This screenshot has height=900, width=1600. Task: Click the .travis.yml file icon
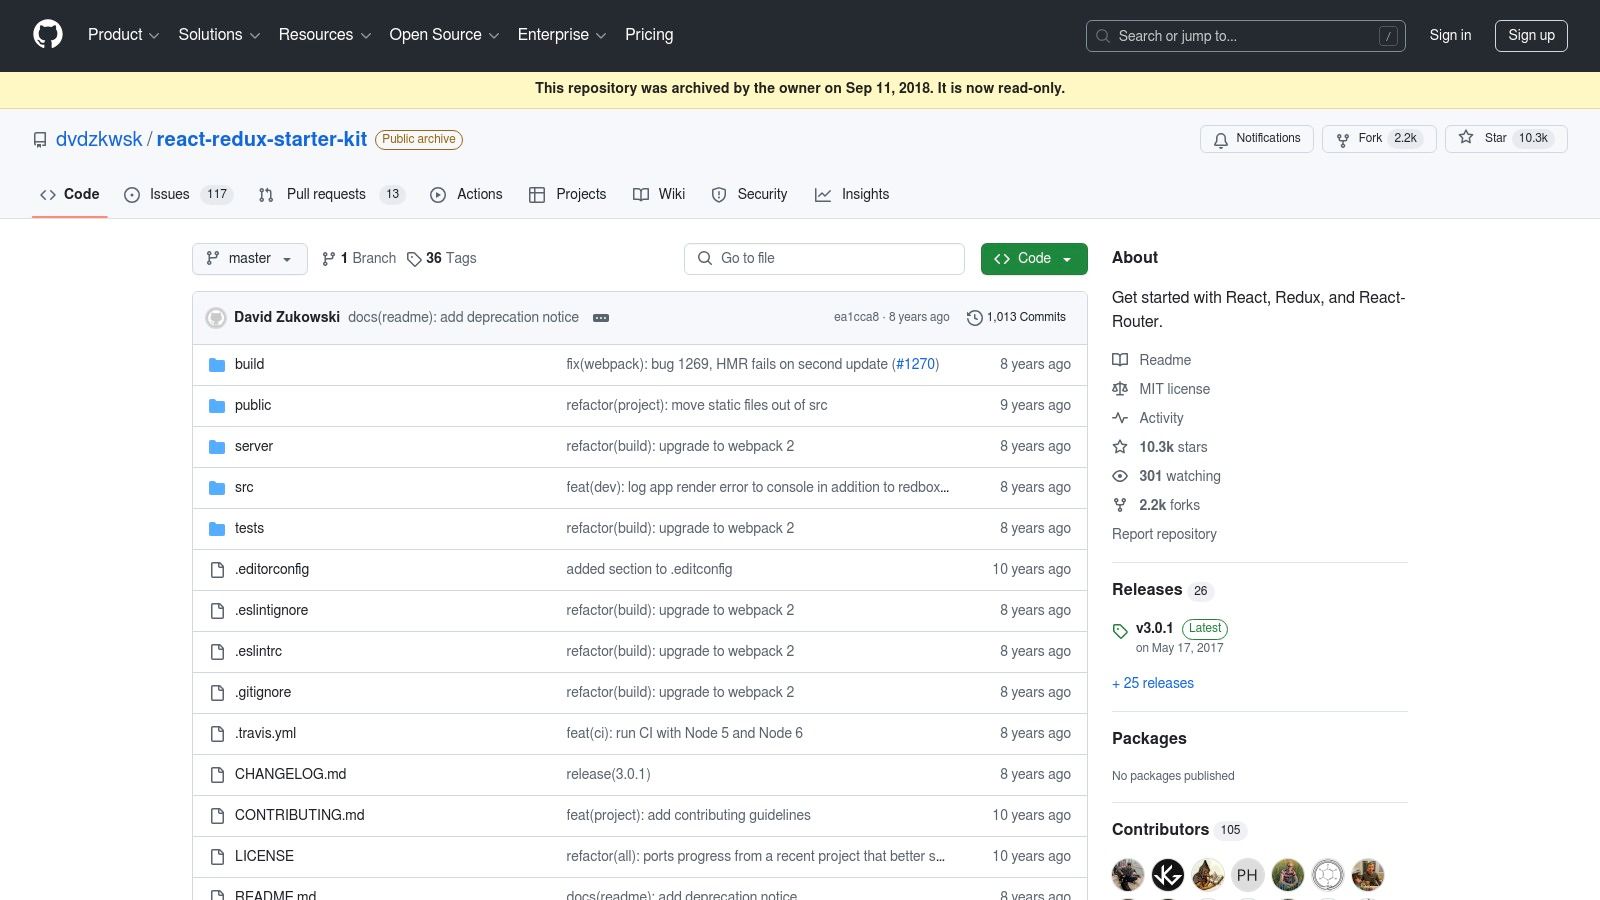tap(217, 734)
